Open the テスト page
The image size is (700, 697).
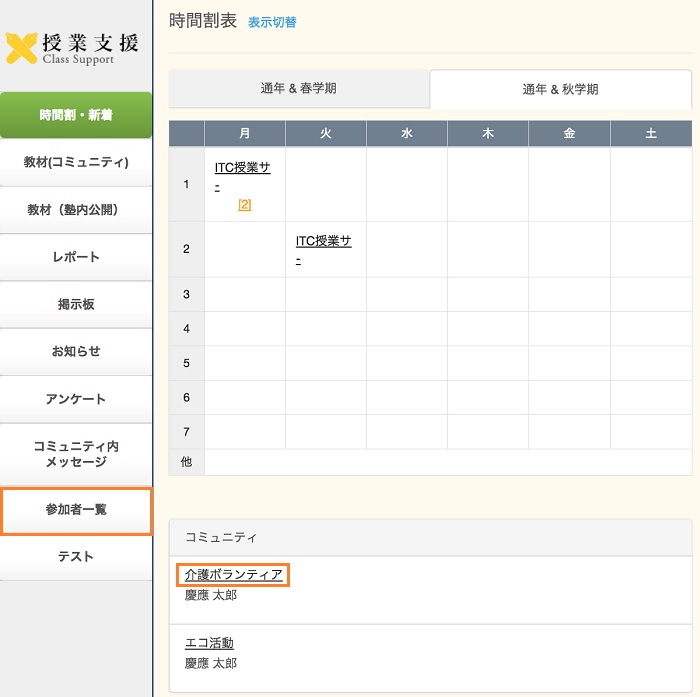76,557
